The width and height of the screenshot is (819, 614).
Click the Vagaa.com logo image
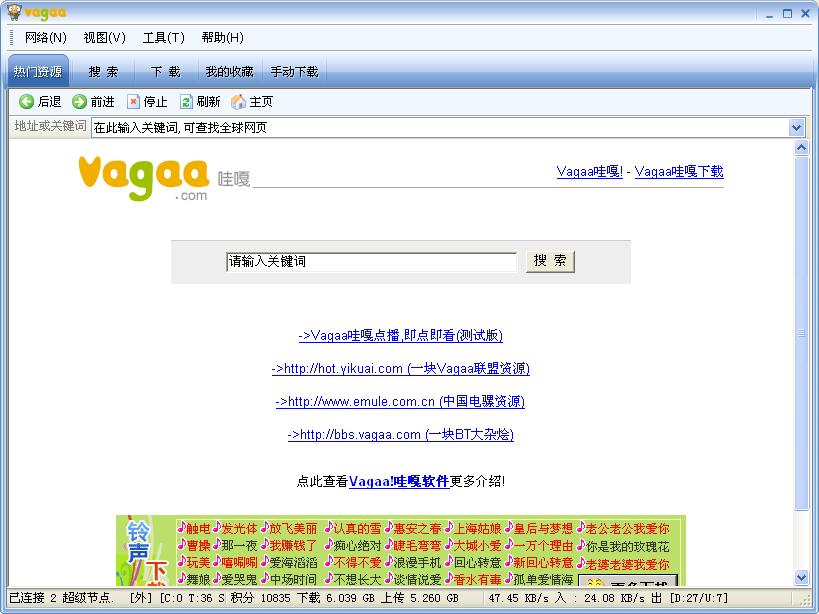(144, 179)
